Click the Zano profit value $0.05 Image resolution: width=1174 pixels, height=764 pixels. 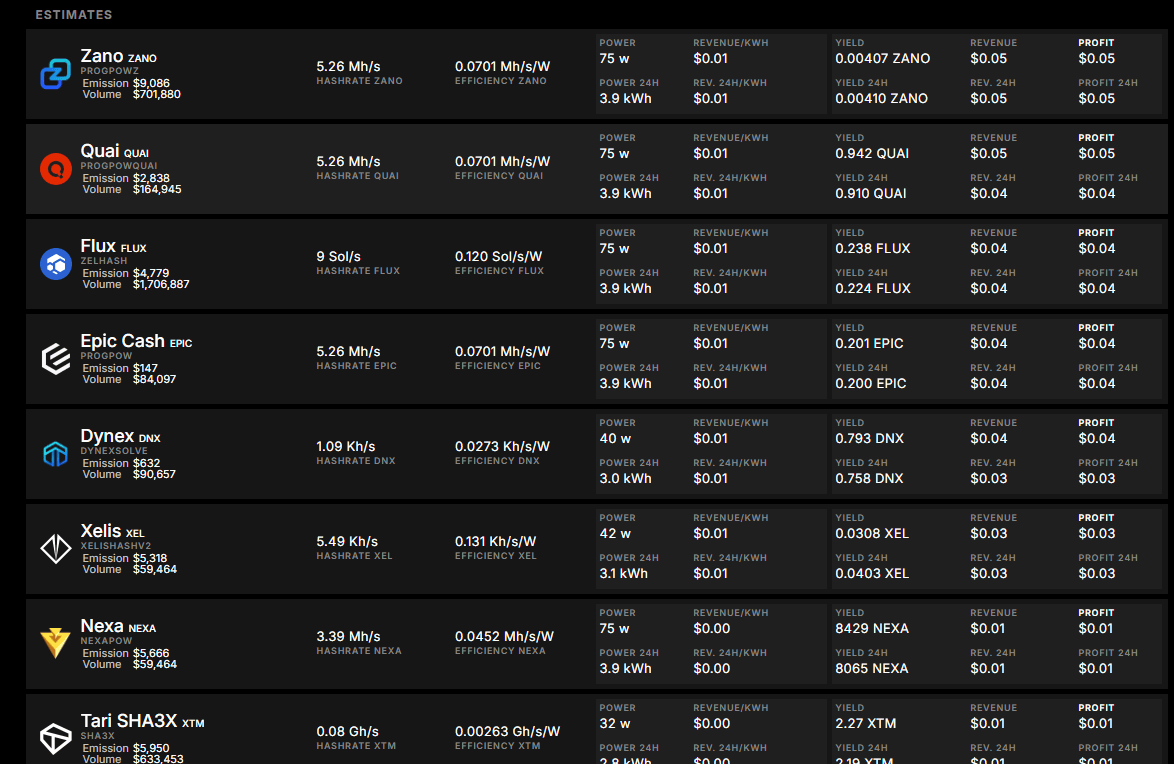[1096, 59]
